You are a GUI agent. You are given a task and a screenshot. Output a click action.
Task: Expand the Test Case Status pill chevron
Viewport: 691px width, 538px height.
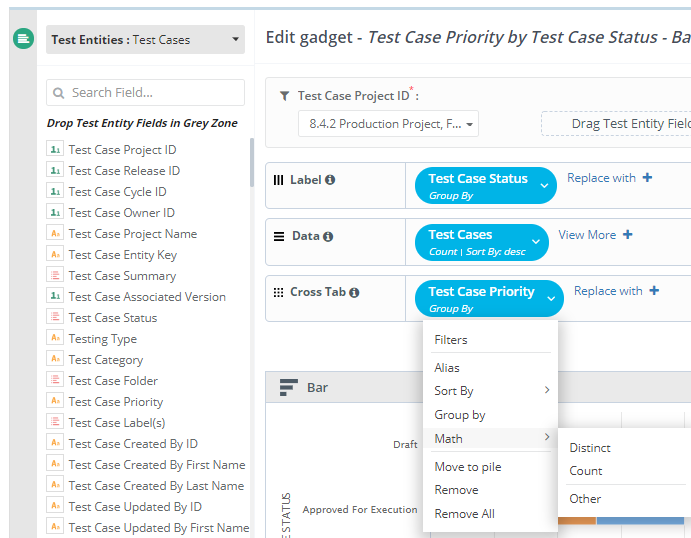coord(544,186)
